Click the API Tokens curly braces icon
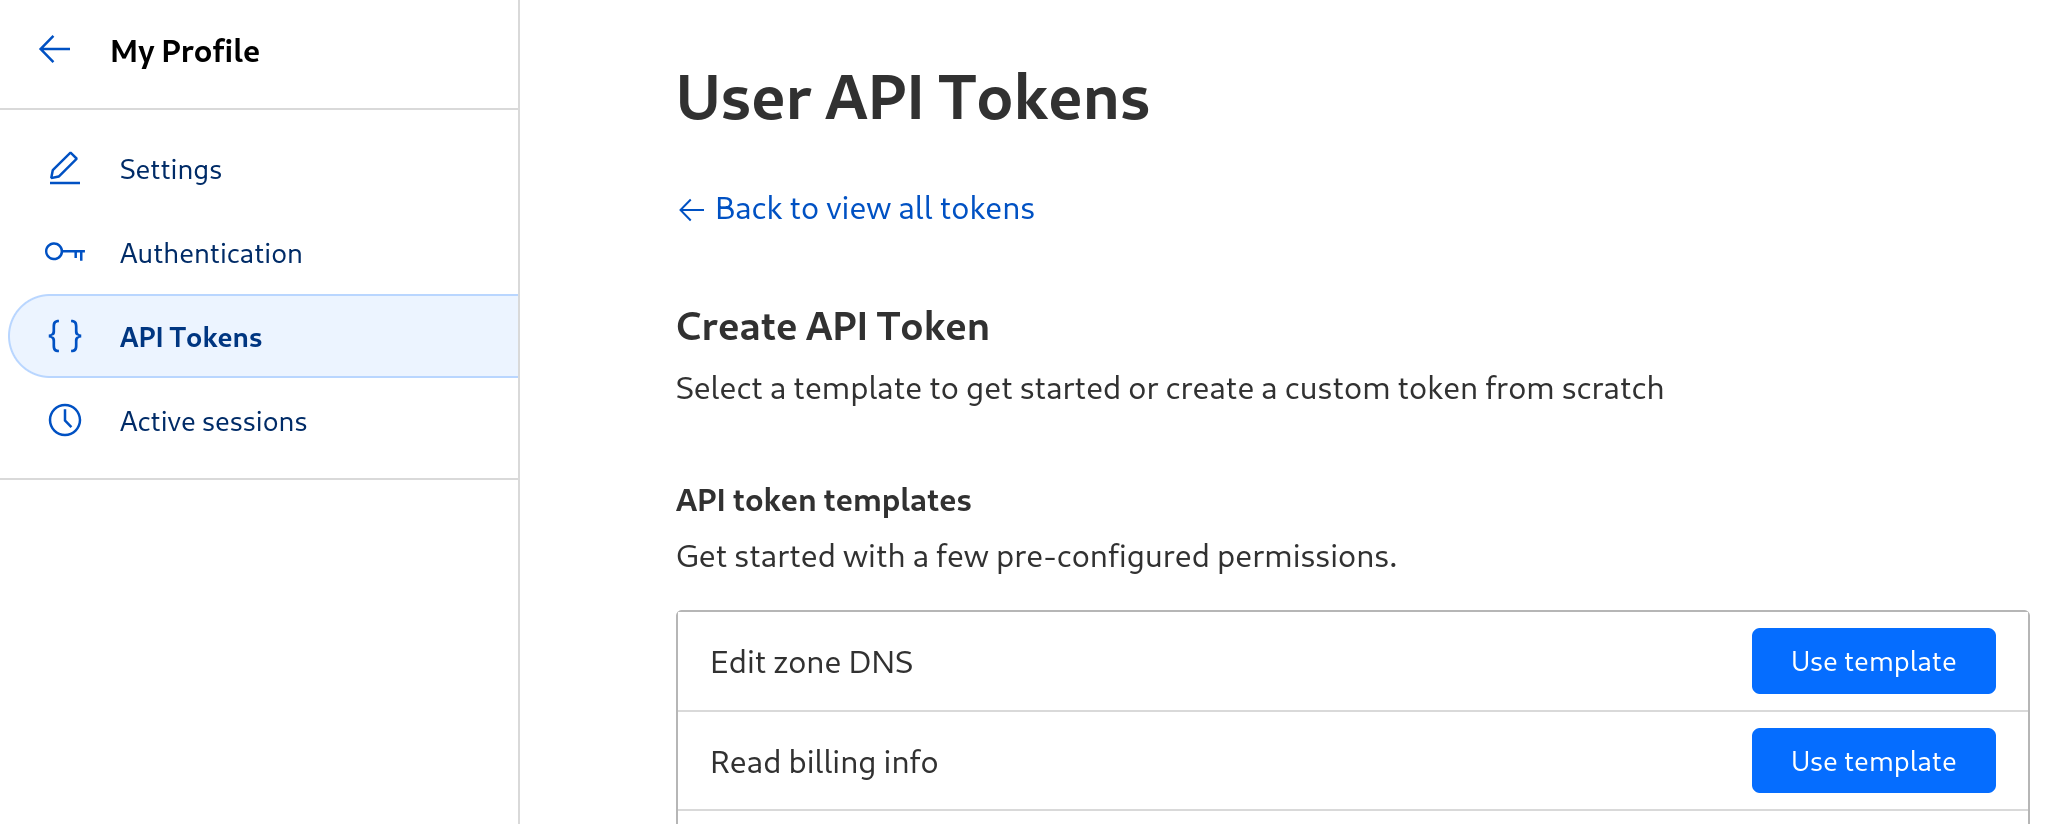This screenshot has width=2048, height=824. (65, 336)
